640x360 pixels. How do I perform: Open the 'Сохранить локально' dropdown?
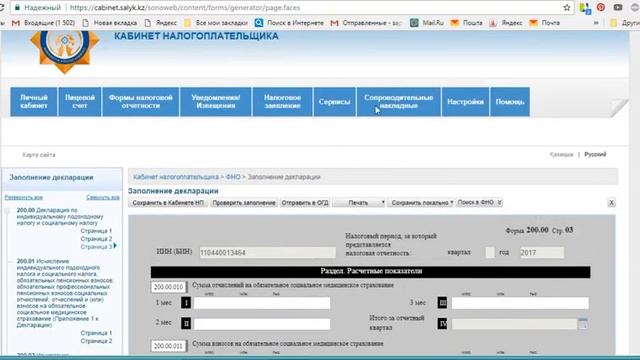click(421, 202)
